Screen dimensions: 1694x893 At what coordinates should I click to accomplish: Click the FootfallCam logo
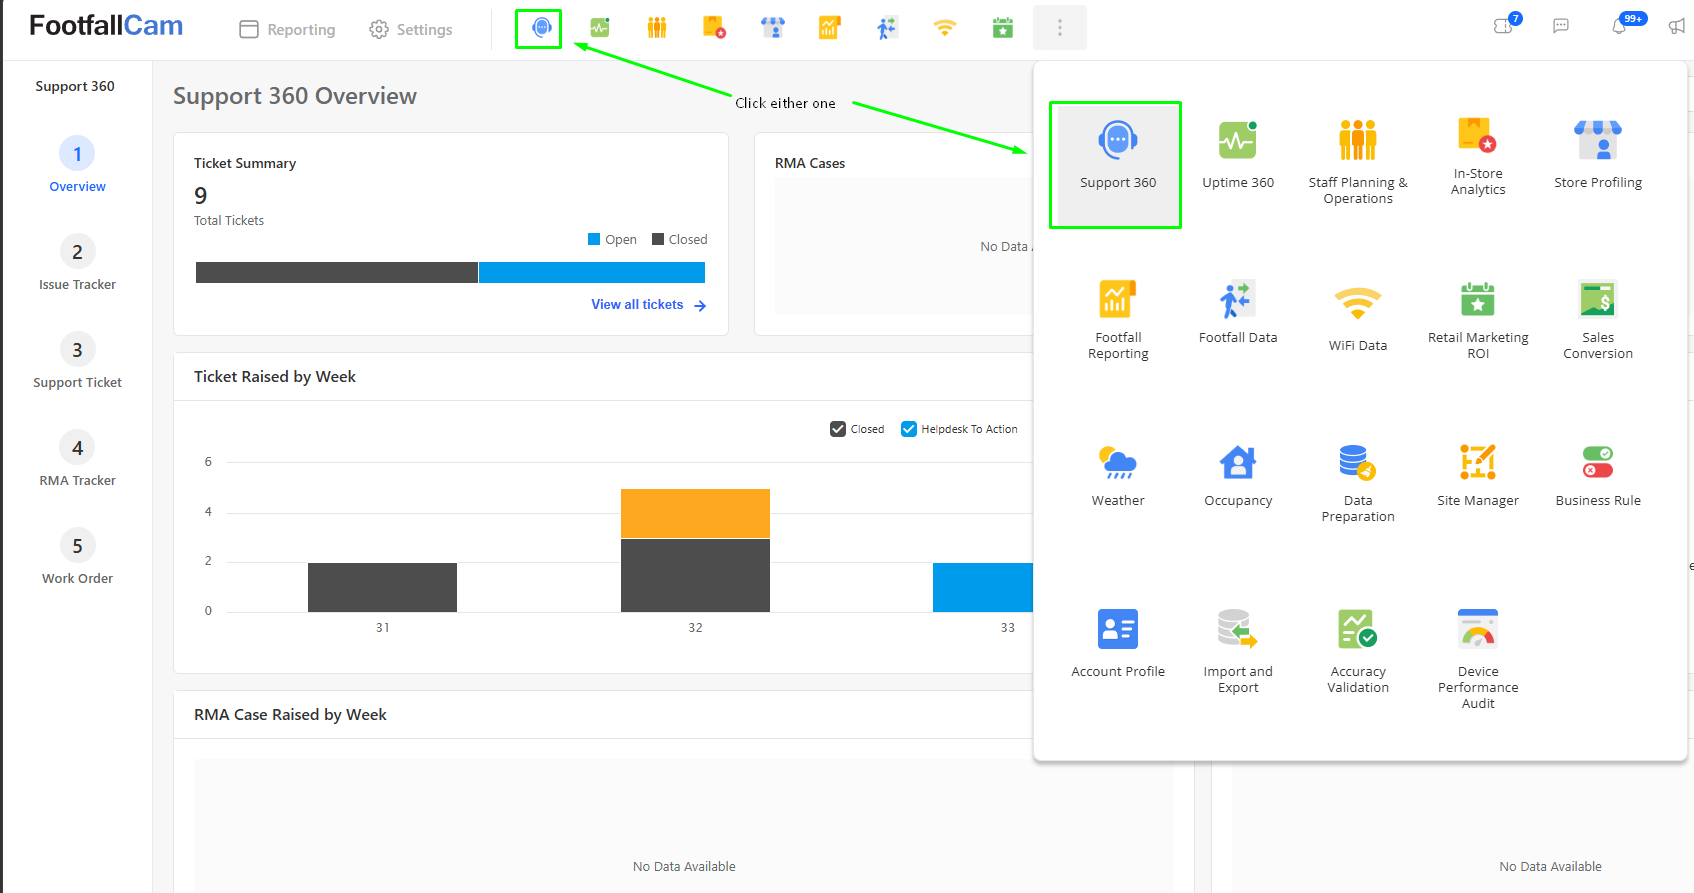(x=106, y=26)
